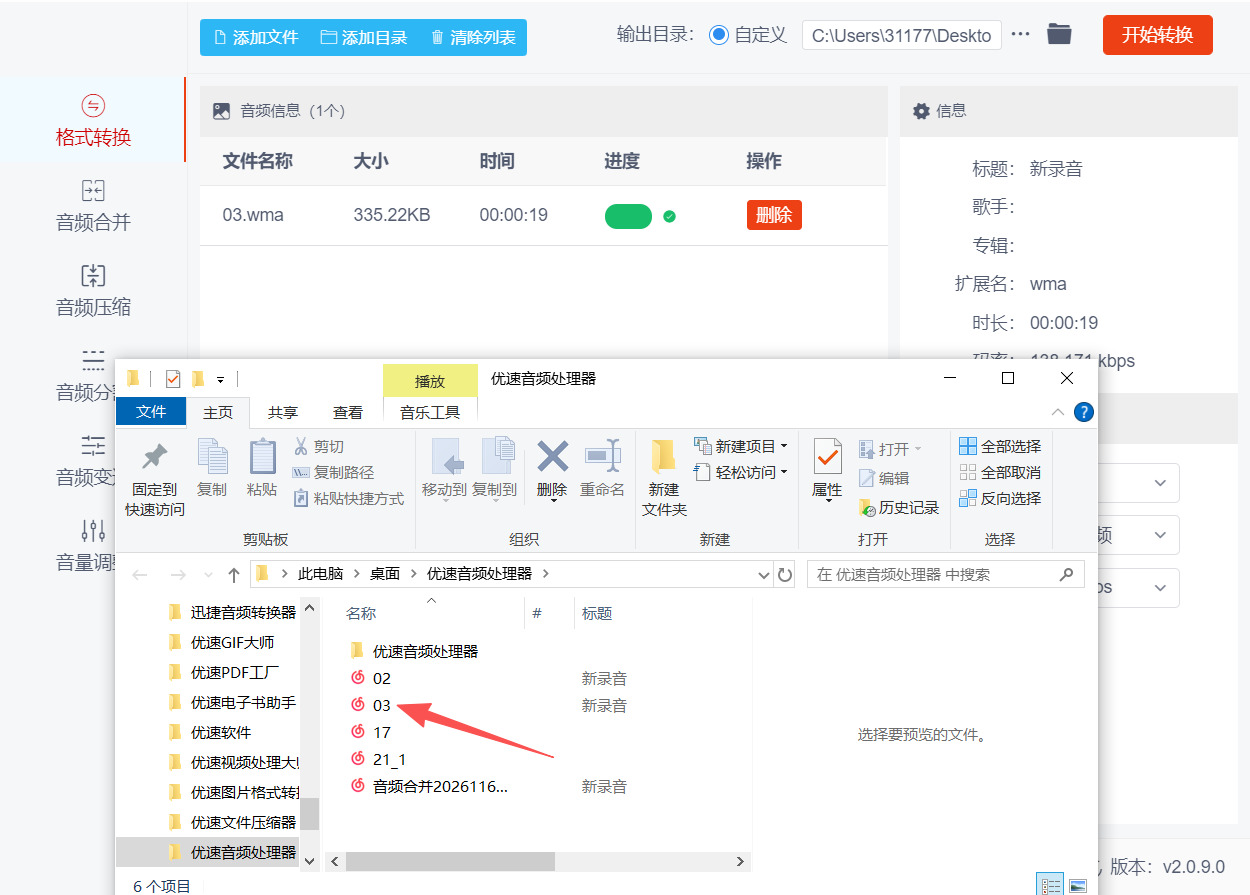1250x895 pixels.
Task: Open the 文件 menu in Explorer
Action: (151, 412)
